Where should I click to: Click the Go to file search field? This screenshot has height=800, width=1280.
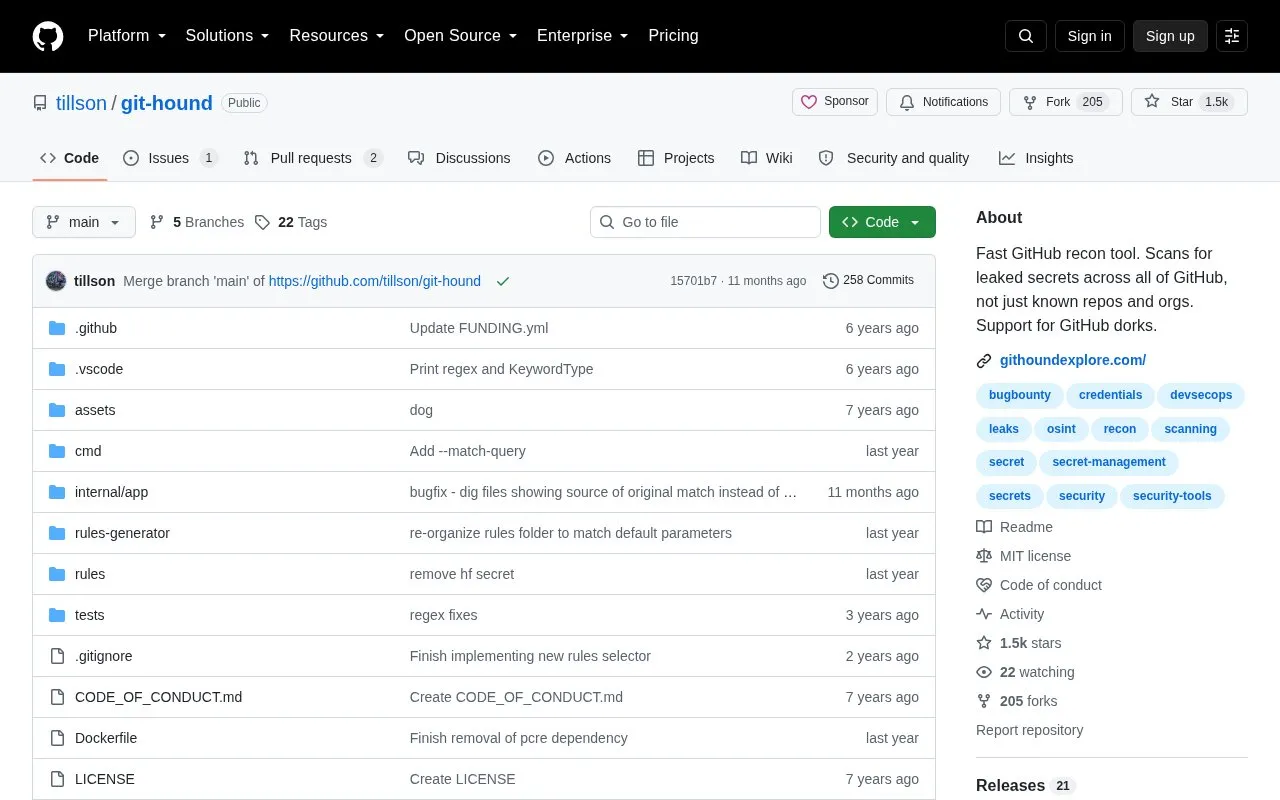click(x=705, y=222)
